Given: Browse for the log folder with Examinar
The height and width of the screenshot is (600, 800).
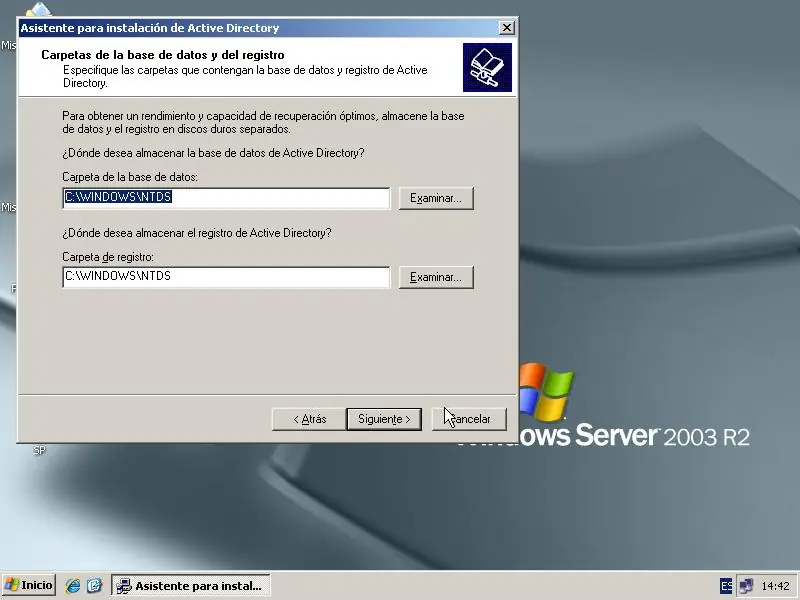Looking at the screenshot, I should click(x=436, y=277).
